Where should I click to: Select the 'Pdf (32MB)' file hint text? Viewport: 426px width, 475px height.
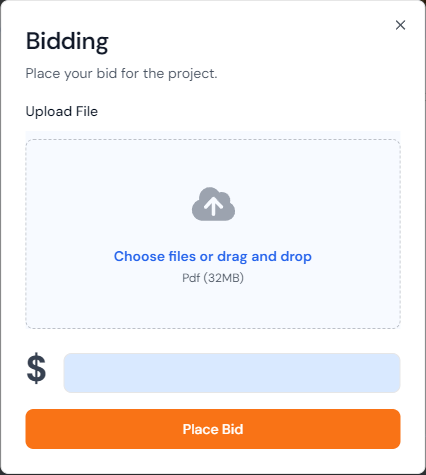coord(213,278)
